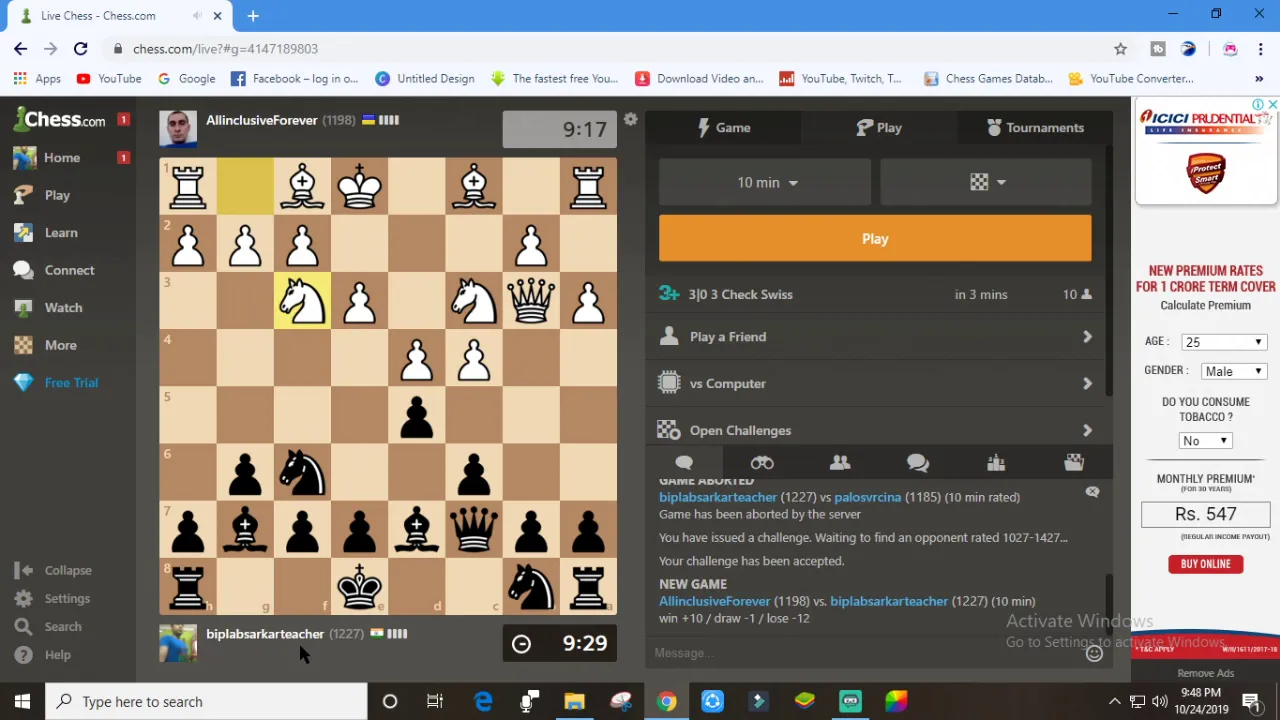Click the Message input field

(865, 653)
